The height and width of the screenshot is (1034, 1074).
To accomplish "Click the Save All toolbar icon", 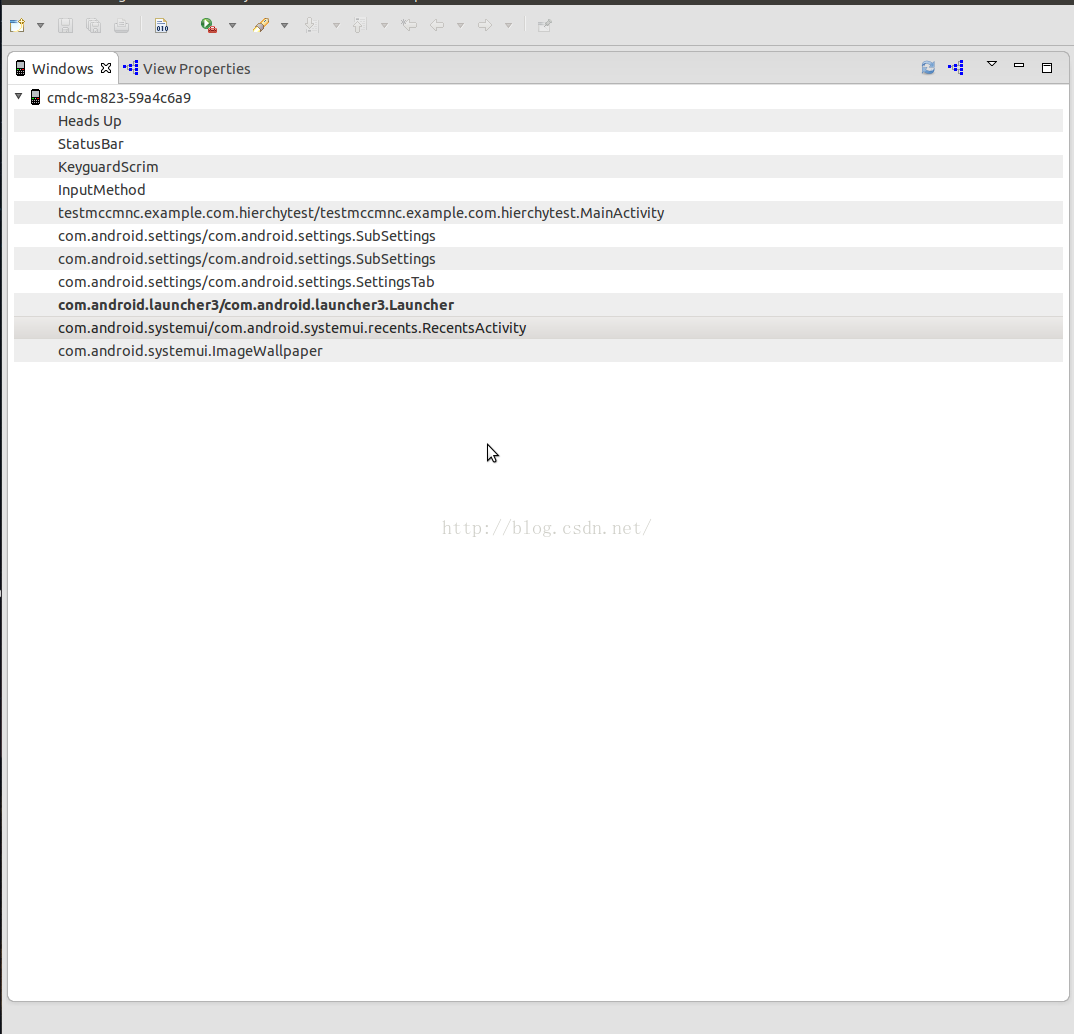I will point(93,25).
